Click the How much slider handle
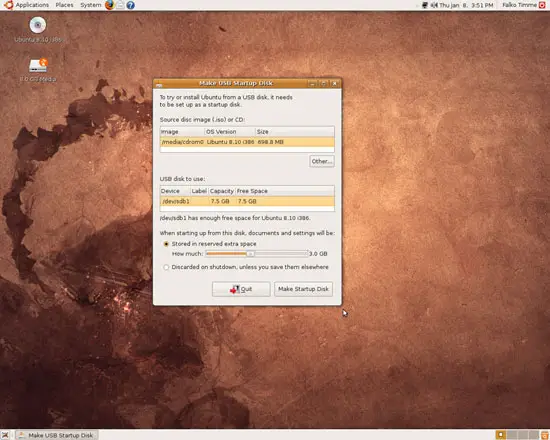Image resolution: width=550 pixels, height=440 pixels. (x=250, y=254)
